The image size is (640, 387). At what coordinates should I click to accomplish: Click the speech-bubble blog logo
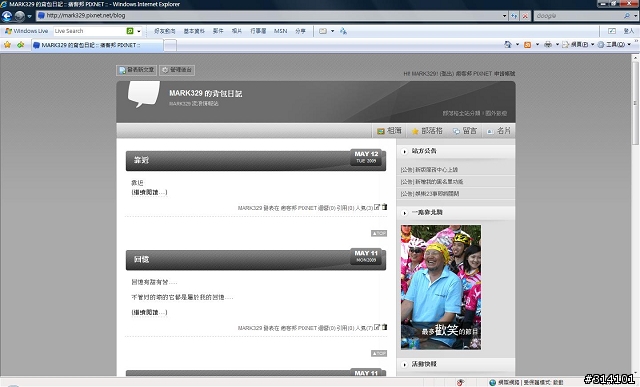144,94
